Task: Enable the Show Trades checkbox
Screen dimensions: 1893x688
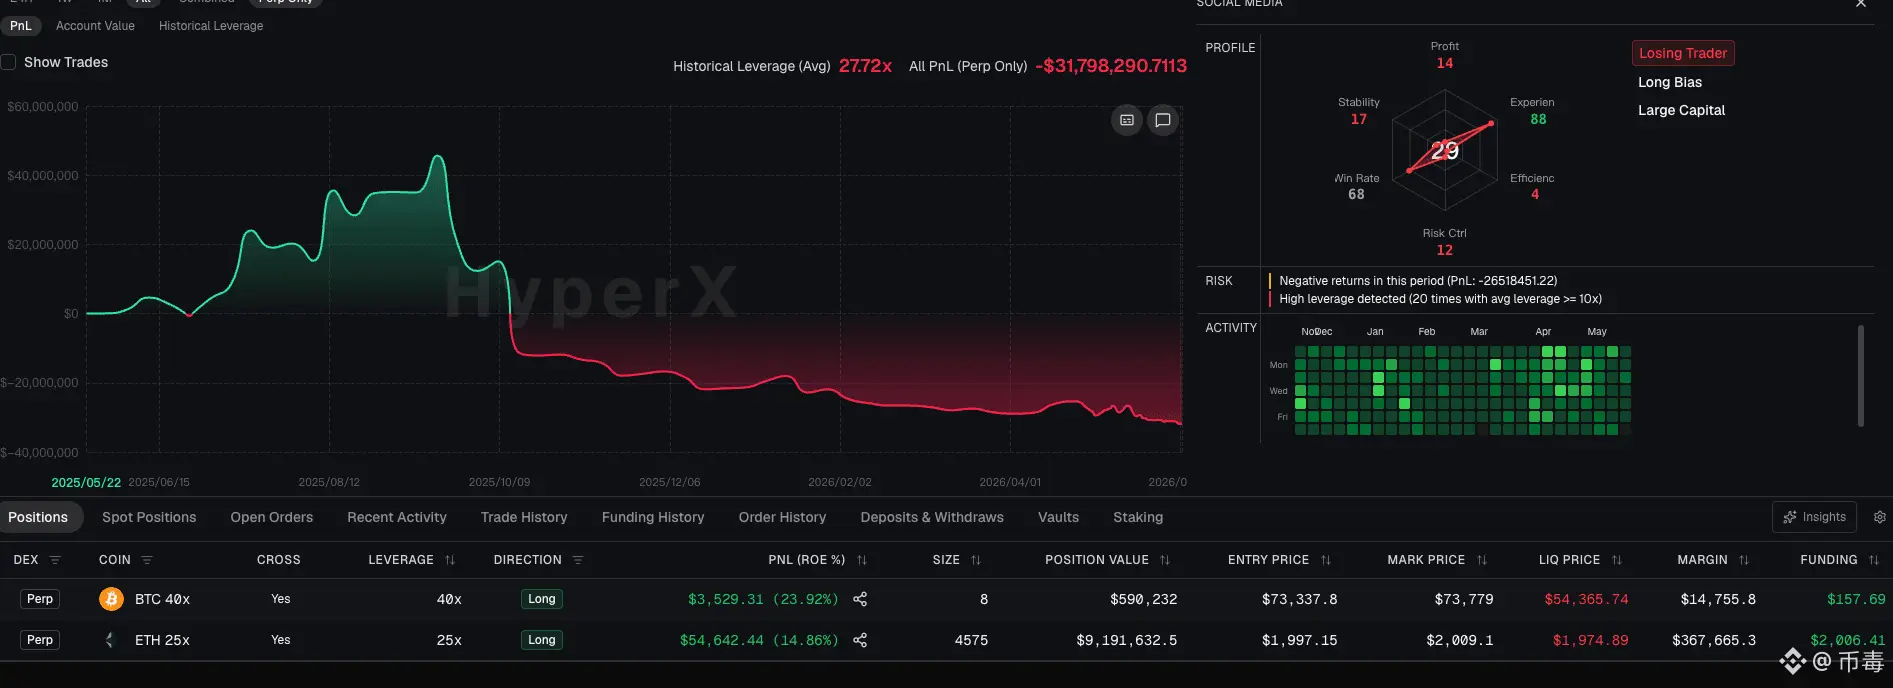Action: click(x=8, y=62)
